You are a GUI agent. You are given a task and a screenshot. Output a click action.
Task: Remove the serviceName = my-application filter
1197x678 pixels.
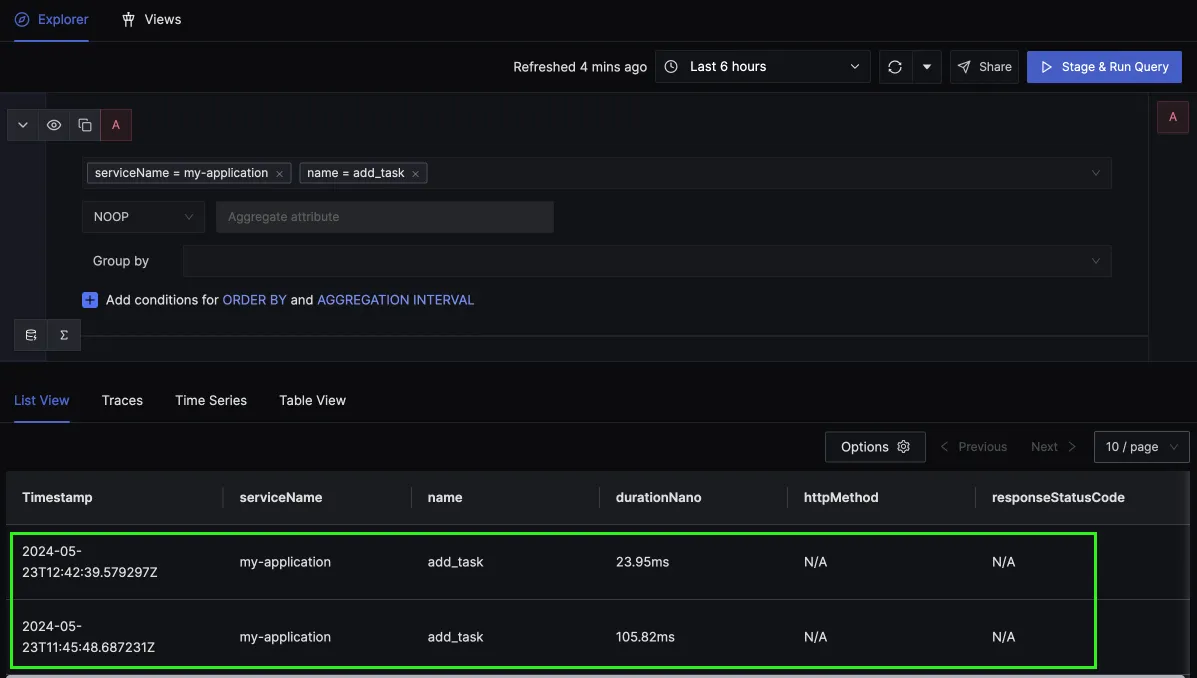click(x=279, y=174)
